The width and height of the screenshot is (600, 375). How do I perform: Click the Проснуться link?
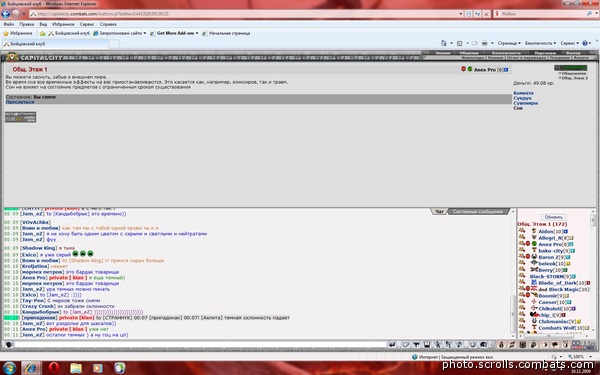click(20, 102)
